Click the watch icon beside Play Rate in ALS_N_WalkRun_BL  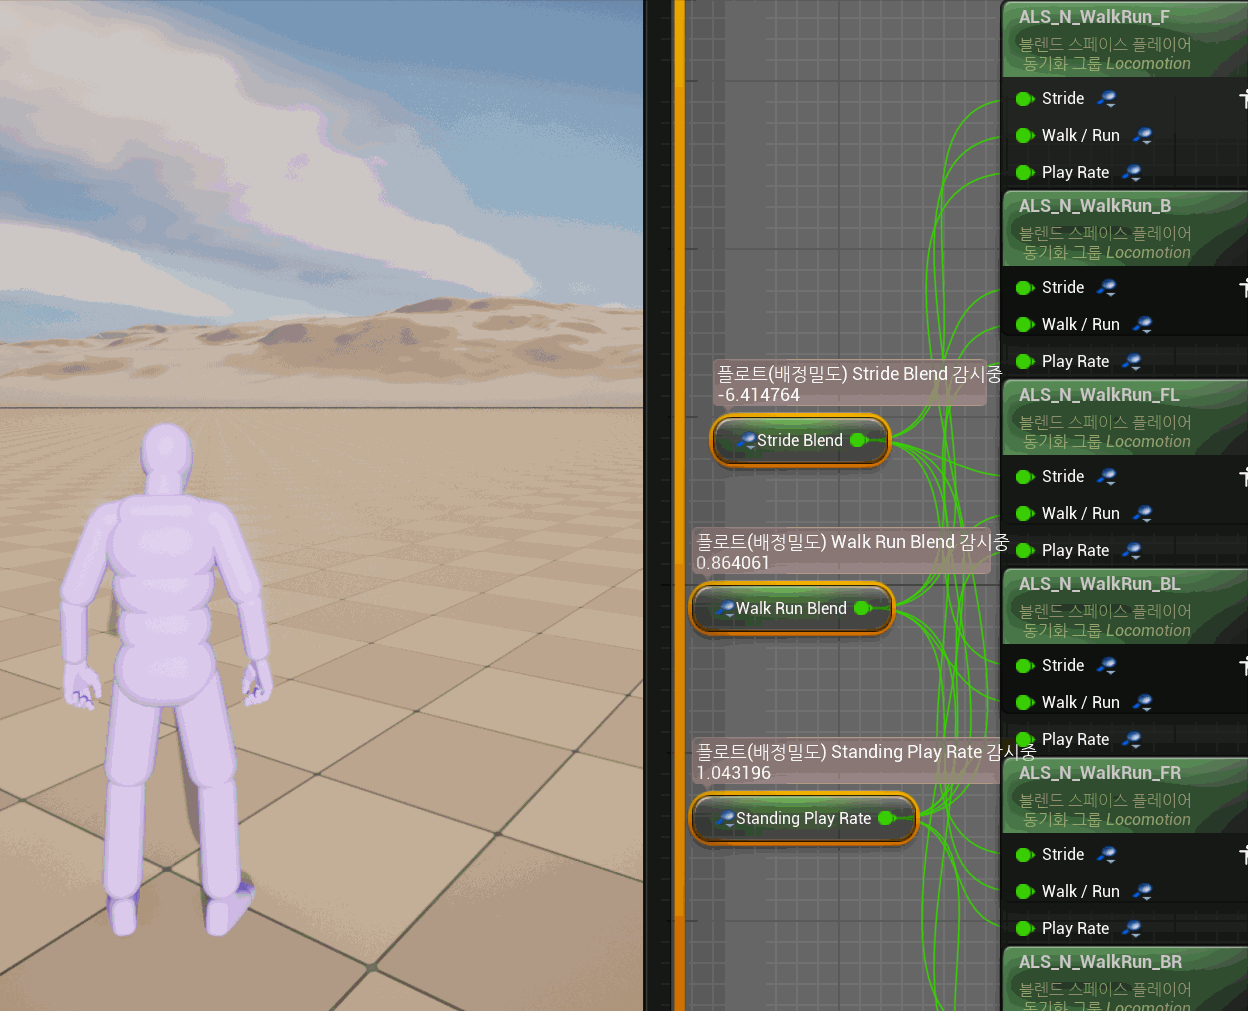1131,739
